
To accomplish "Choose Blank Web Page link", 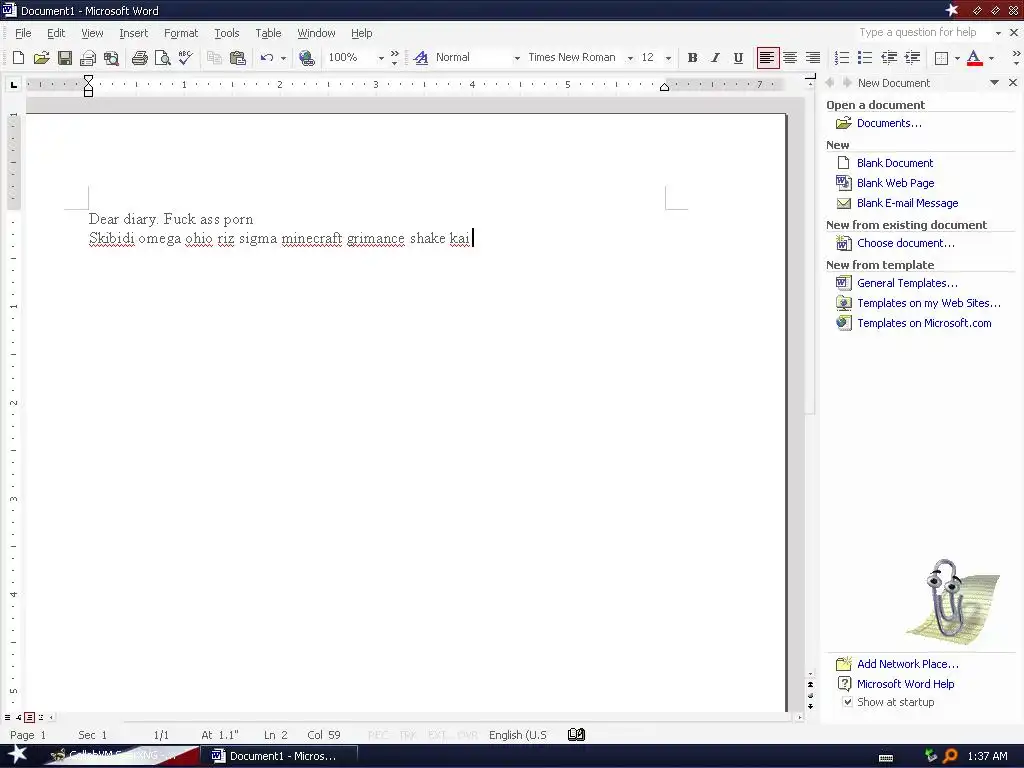I will [x=895, y=184].
